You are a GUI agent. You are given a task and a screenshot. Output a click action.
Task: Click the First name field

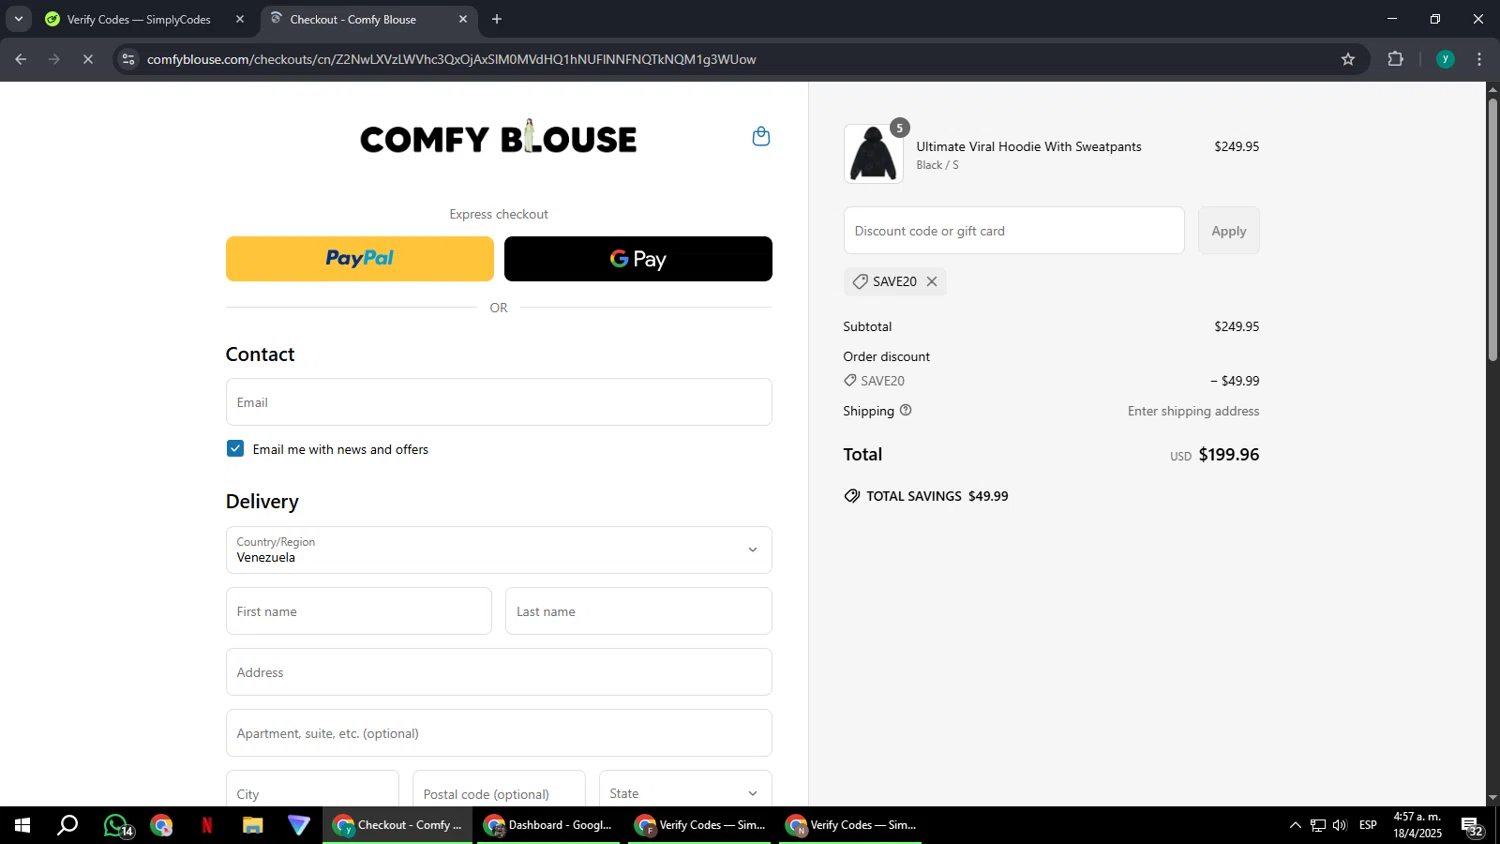pyautogui.click(x=359, y=611)
